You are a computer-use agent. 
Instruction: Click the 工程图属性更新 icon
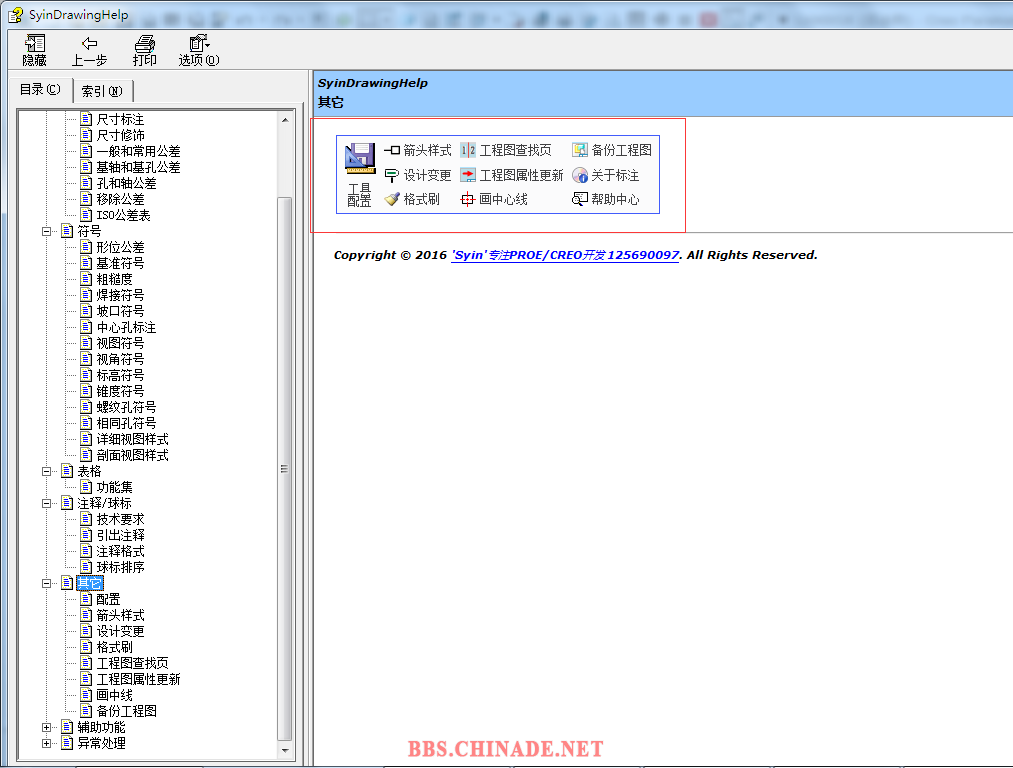tap(468, 175)
